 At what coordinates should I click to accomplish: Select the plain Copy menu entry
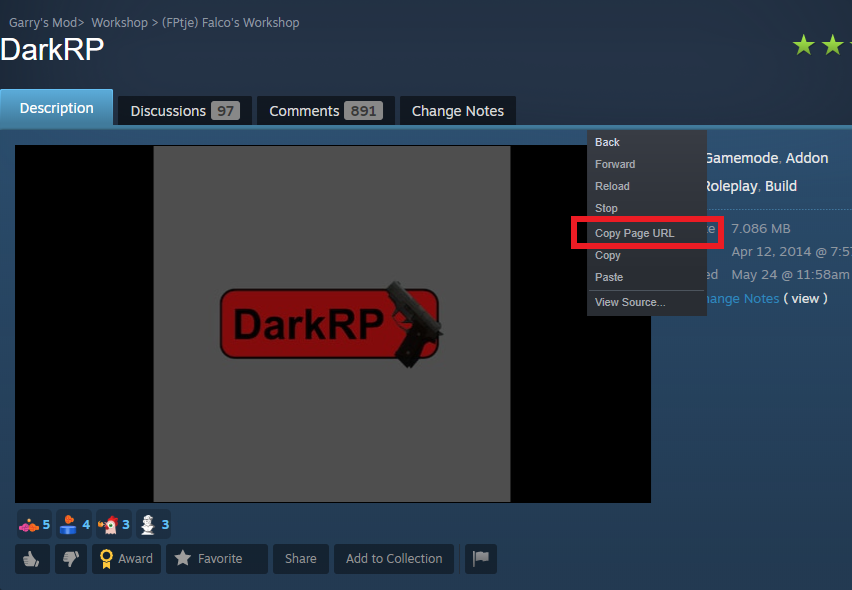pos(647,255)
